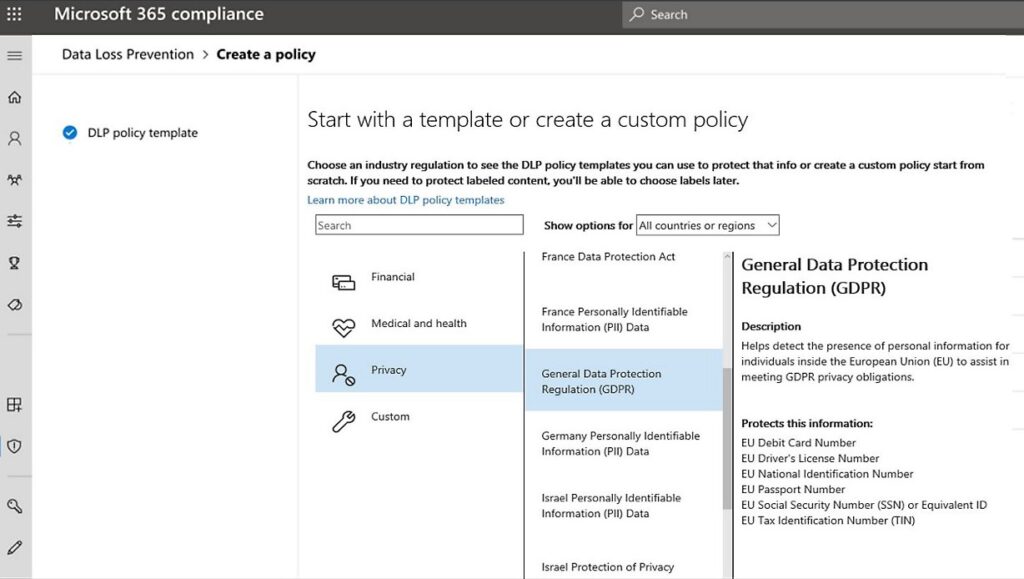Click the Data Loss Prevention breadcrumb

coord(126,54)
